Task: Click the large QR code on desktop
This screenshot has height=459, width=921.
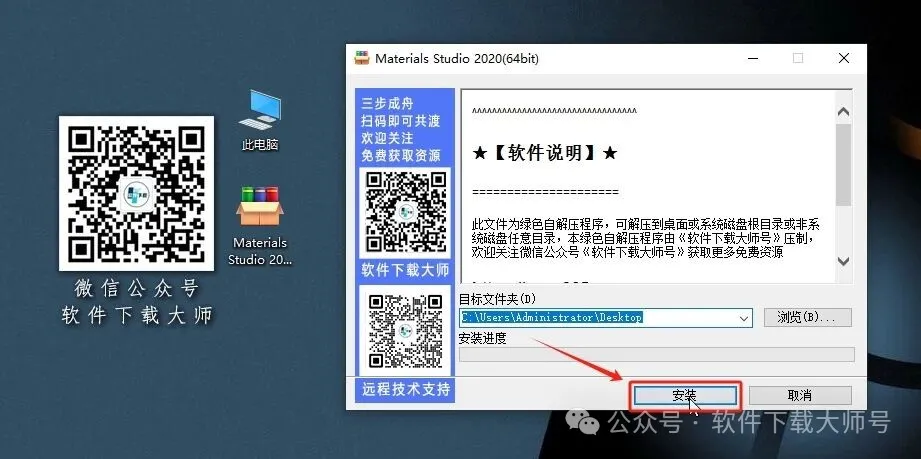Action: click(136, 193)
